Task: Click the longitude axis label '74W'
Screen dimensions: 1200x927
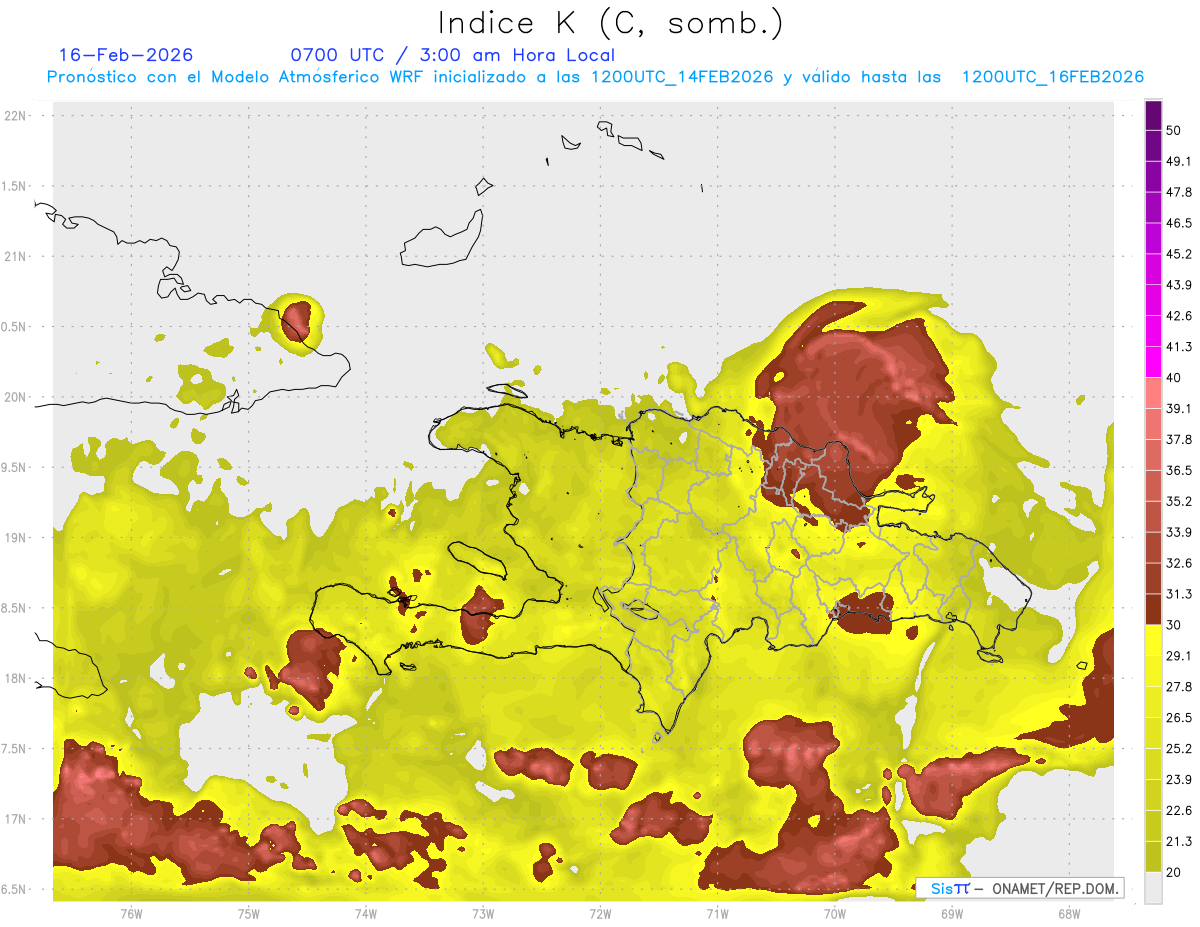Action: (x=365, y=913)
